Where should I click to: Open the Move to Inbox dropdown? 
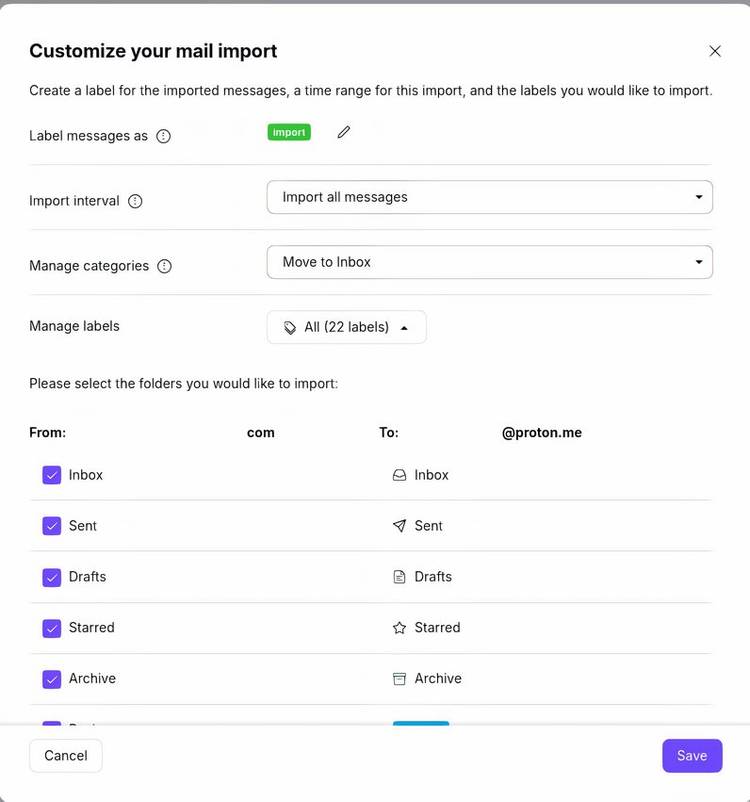490,262
